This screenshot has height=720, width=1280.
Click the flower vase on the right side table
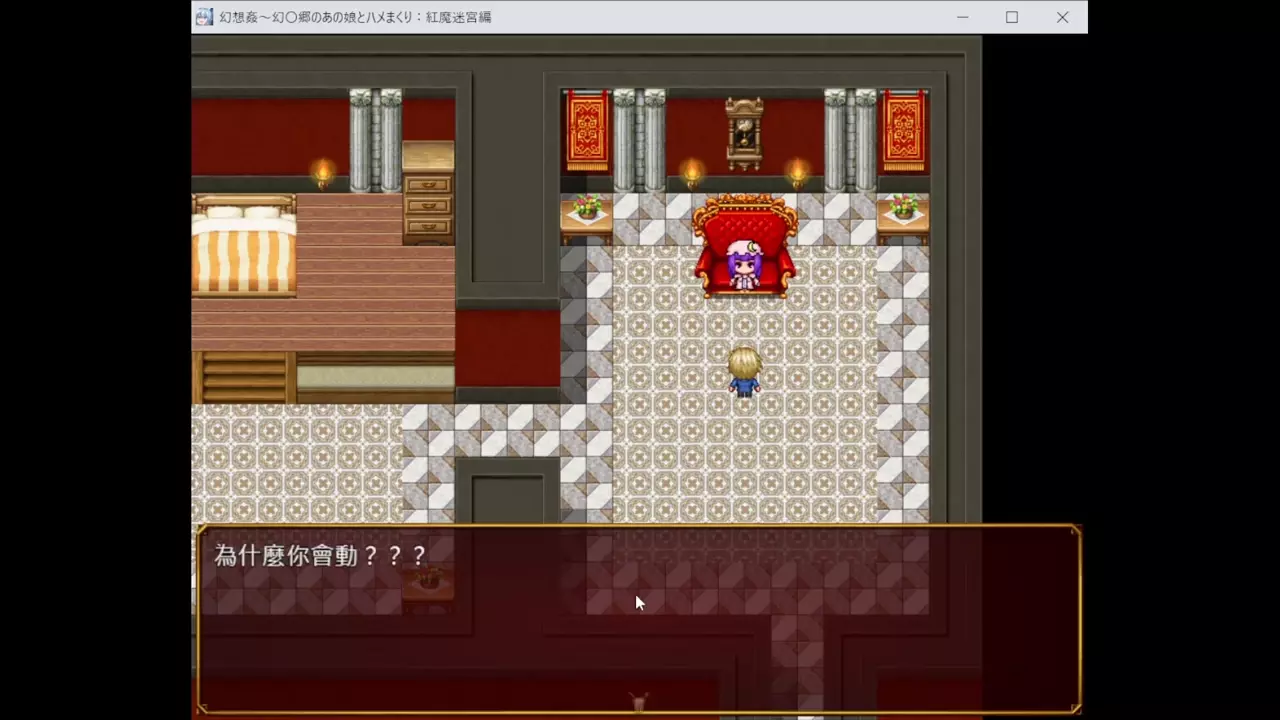pyautogui.click(x=903, y=207)
